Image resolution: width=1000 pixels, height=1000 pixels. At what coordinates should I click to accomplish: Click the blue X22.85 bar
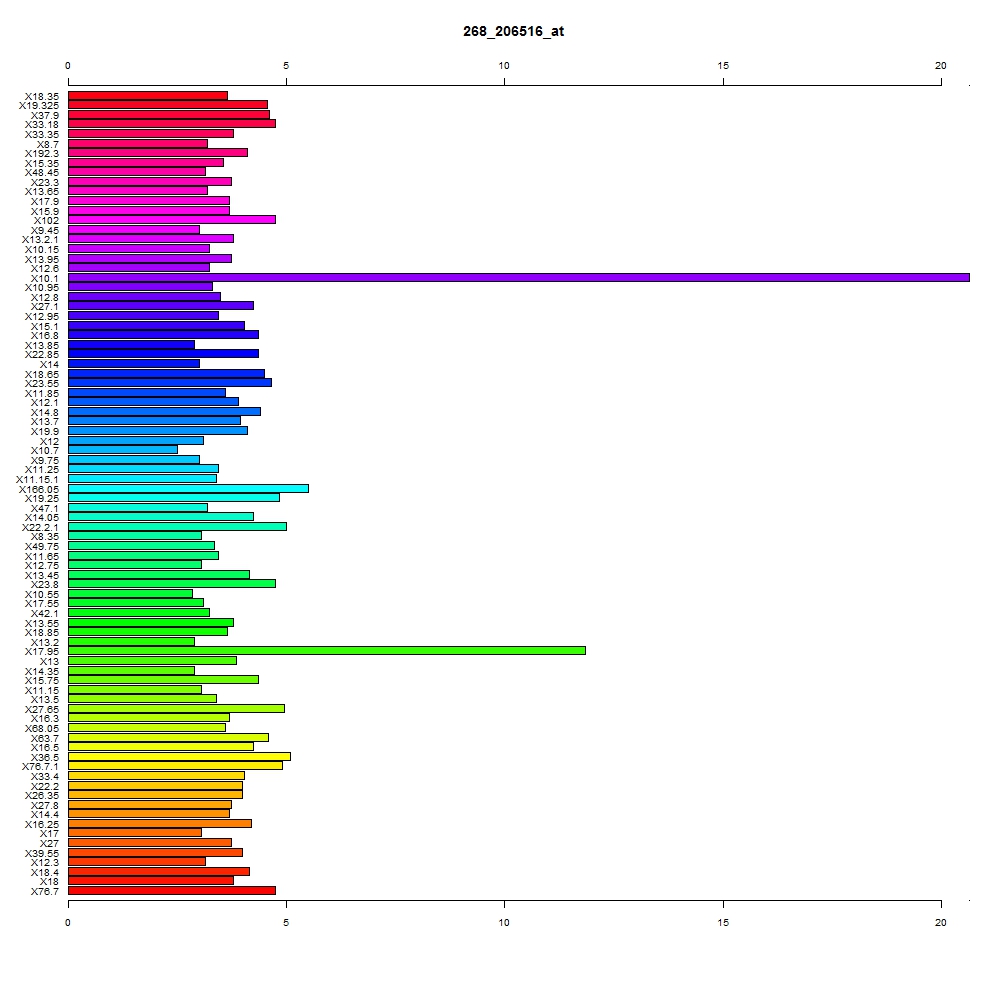point(163,353)
